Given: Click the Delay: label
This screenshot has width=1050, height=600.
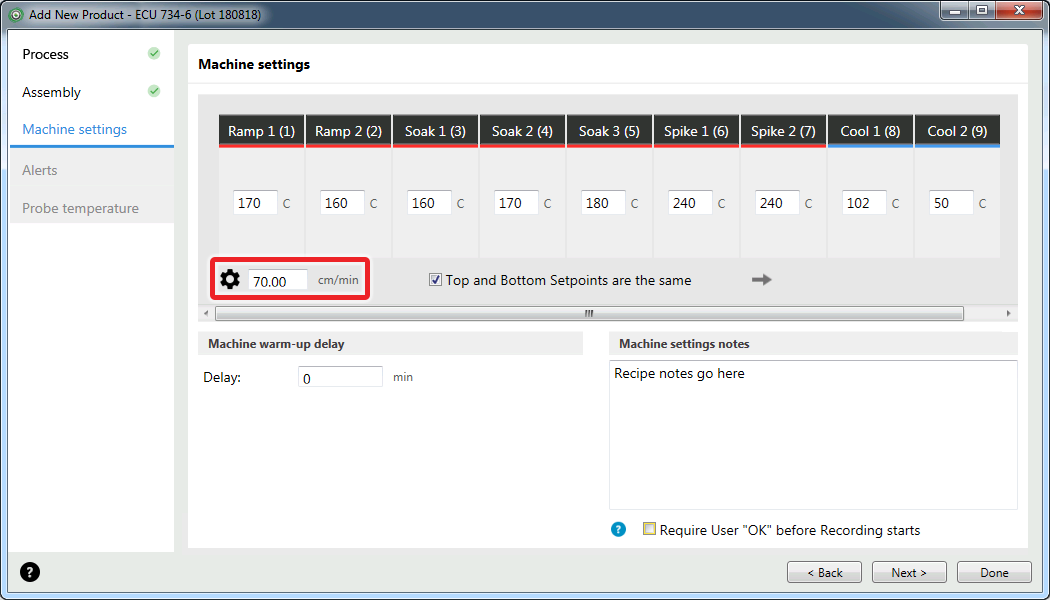Looking at the screenshot, I should (x=222, y=378).
